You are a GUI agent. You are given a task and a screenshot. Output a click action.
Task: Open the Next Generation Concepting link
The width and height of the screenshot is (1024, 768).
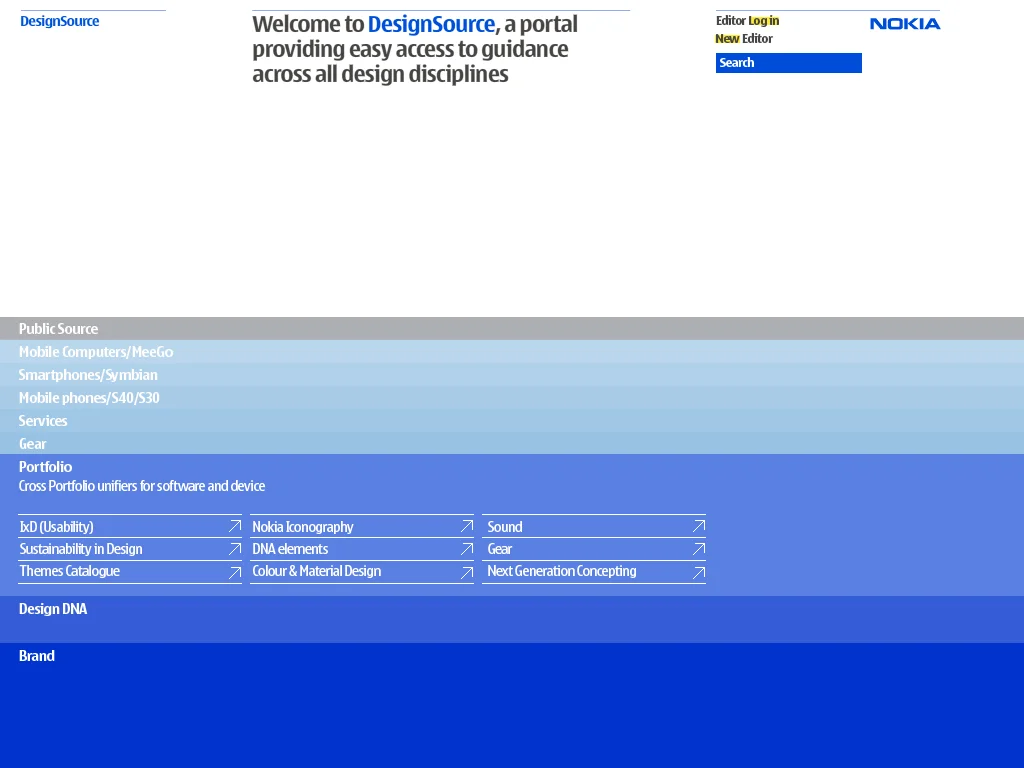pyautogui.click(x=562, y=571)
